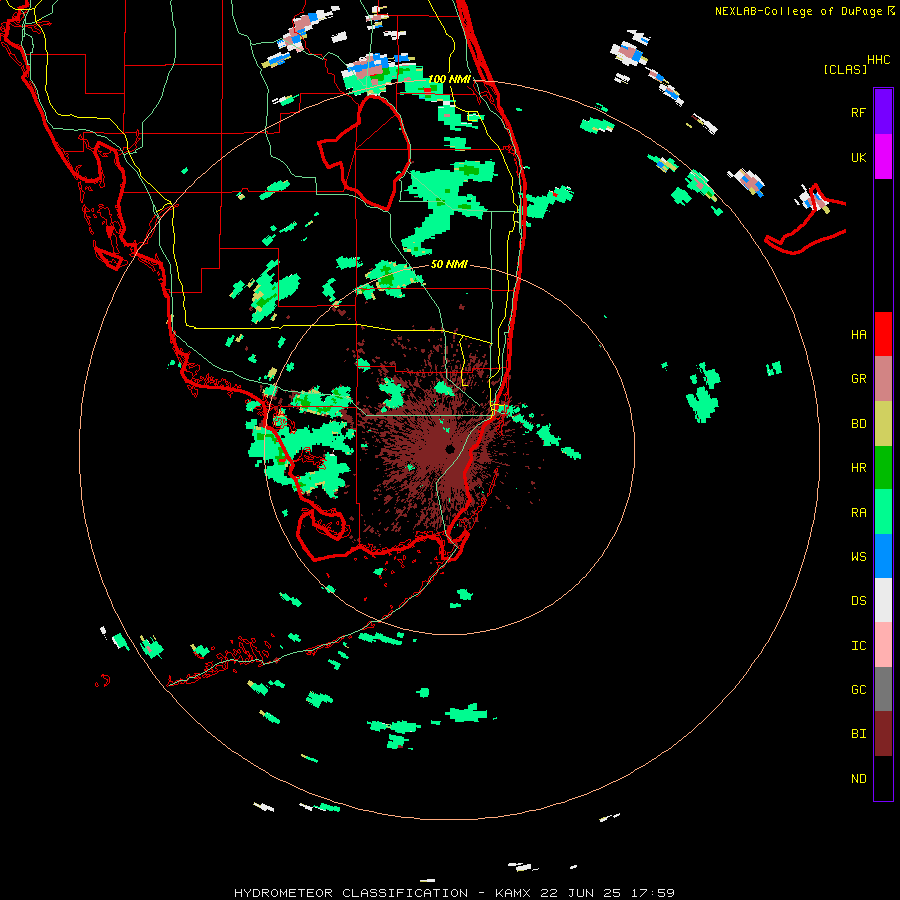900x900 pixels.
Task: Click the WS legend label
Action: coord(858,557)
